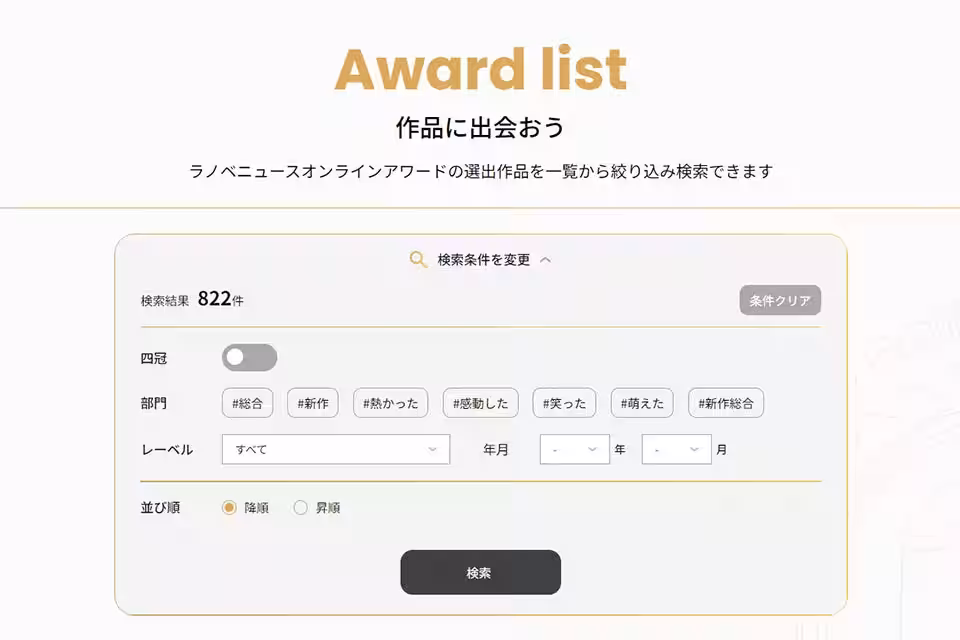The image size is (960, 640).
Task: Click the 条件クリア clear button
Action: (x=779, y=299)
